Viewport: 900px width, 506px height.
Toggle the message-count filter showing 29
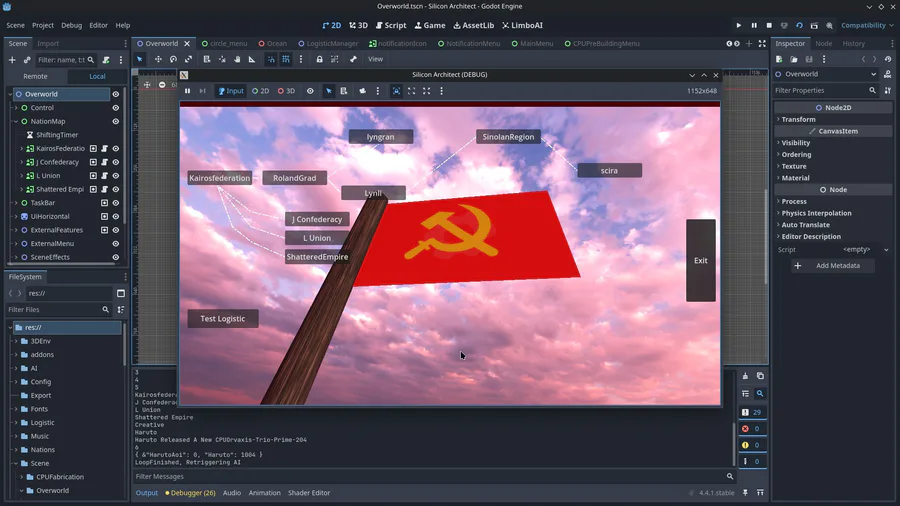point(752,412)
